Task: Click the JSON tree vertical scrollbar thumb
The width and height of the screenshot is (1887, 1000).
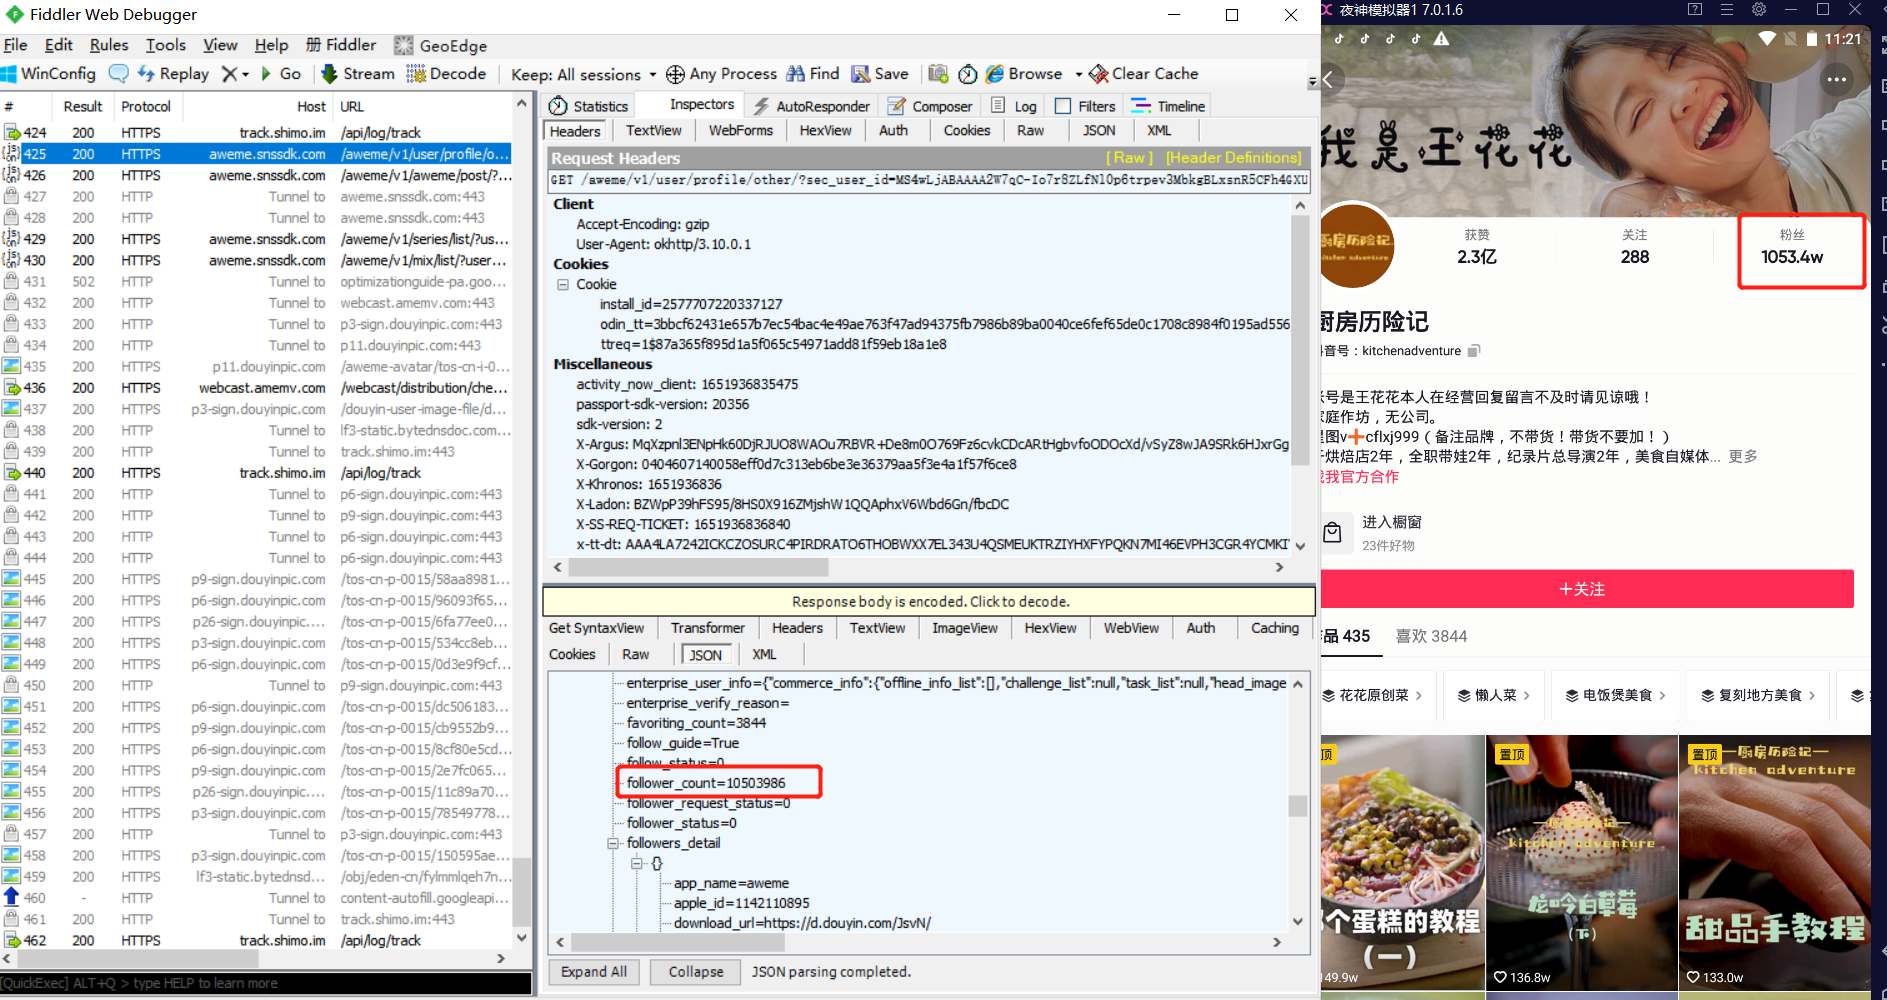Action: pos(1298,806)
